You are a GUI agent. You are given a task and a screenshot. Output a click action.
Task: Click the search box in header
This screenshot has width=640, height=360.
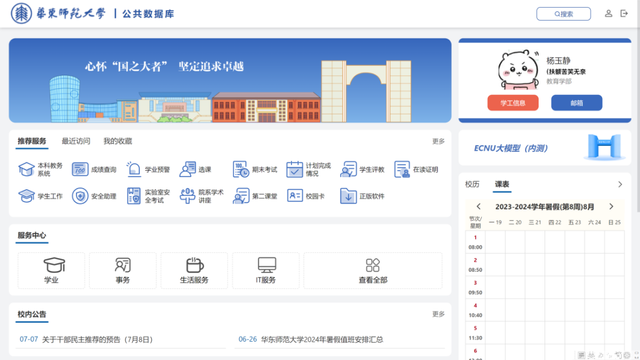point(563,14)
